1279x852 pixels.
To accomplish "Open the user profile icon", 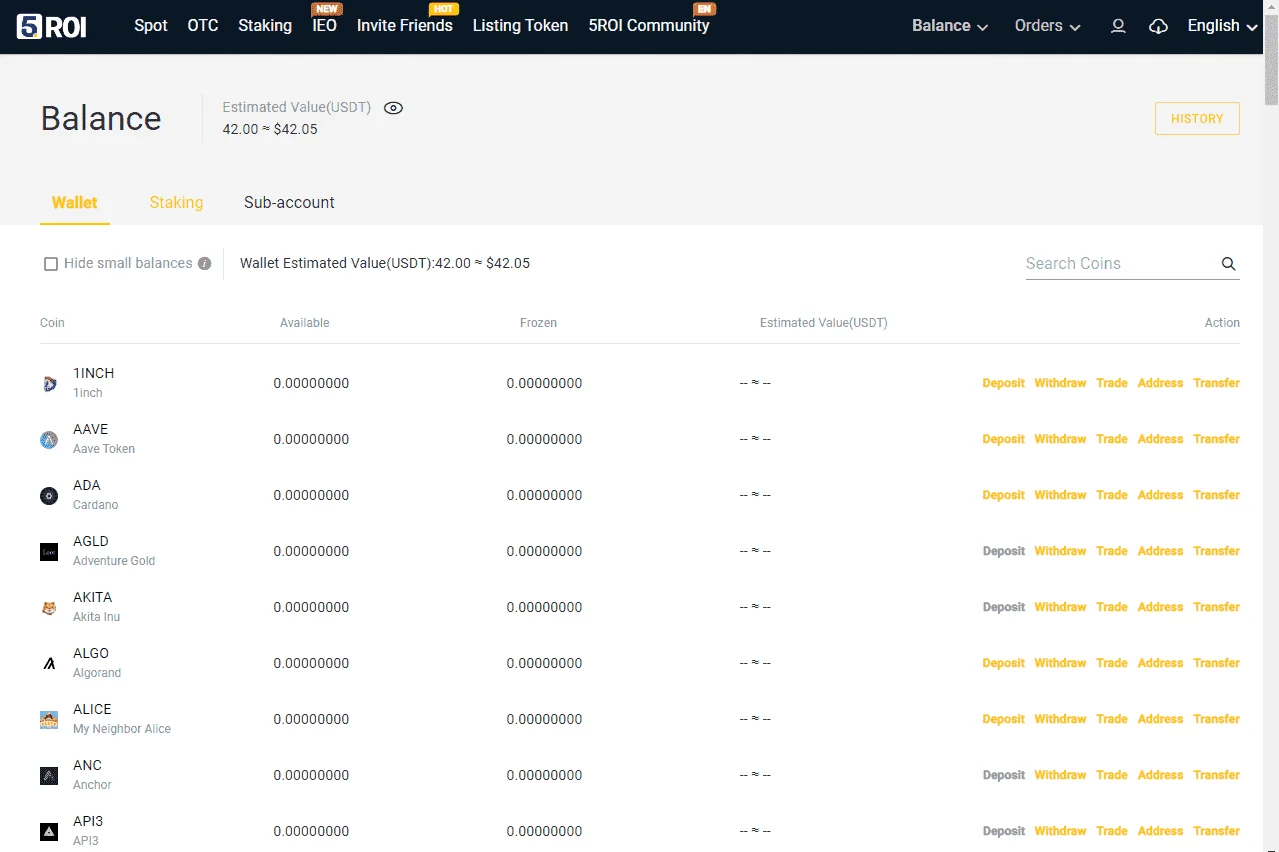I will [1118, 26].
